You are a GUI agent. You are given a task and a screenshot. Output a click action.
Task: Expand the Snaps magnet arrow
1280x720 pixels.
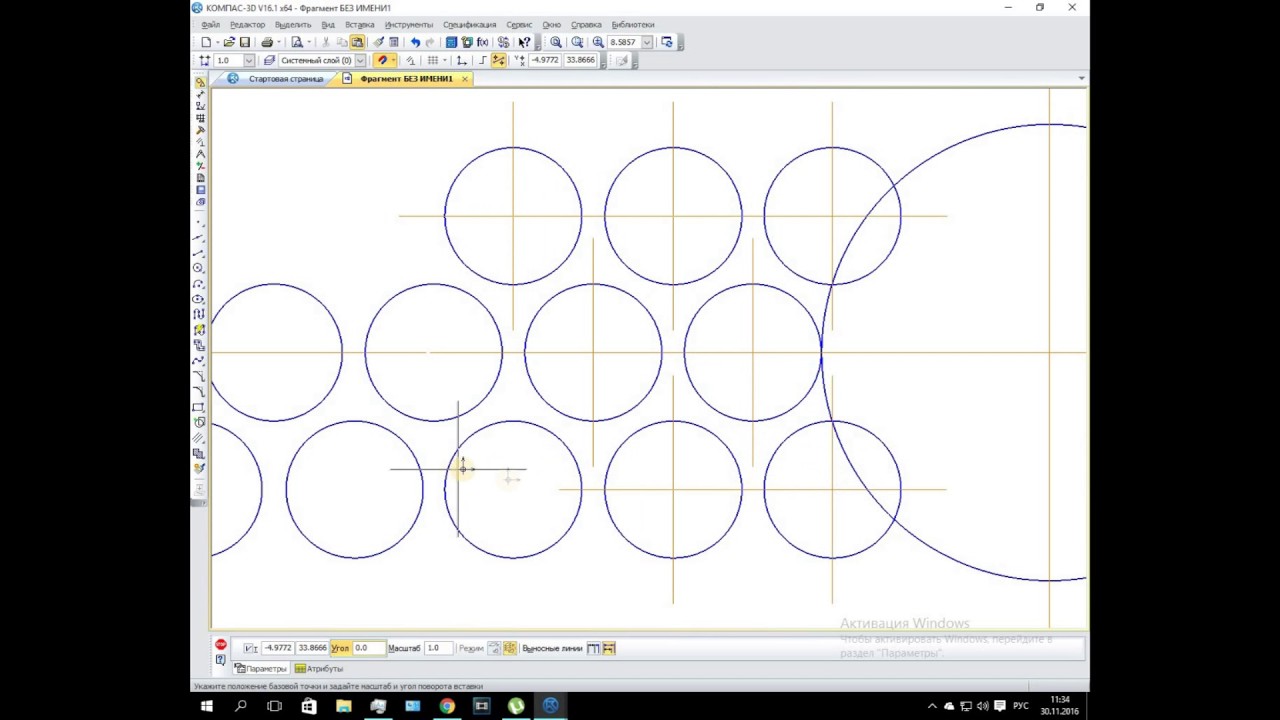pyautogui.click(x=393, y=60)
